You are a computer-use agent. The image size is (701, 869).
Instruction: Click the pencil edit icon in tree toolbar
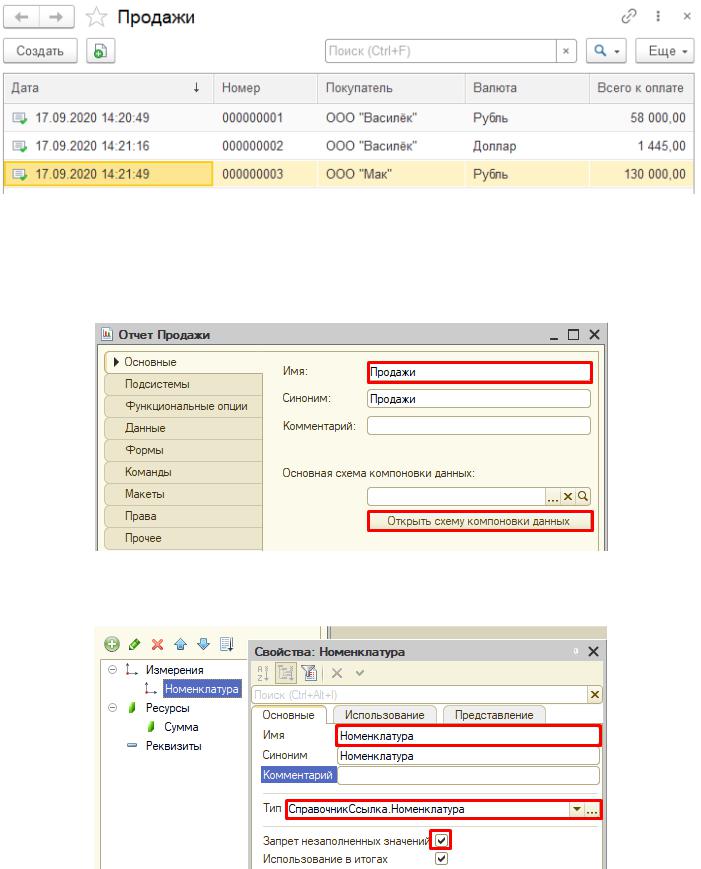134,644
